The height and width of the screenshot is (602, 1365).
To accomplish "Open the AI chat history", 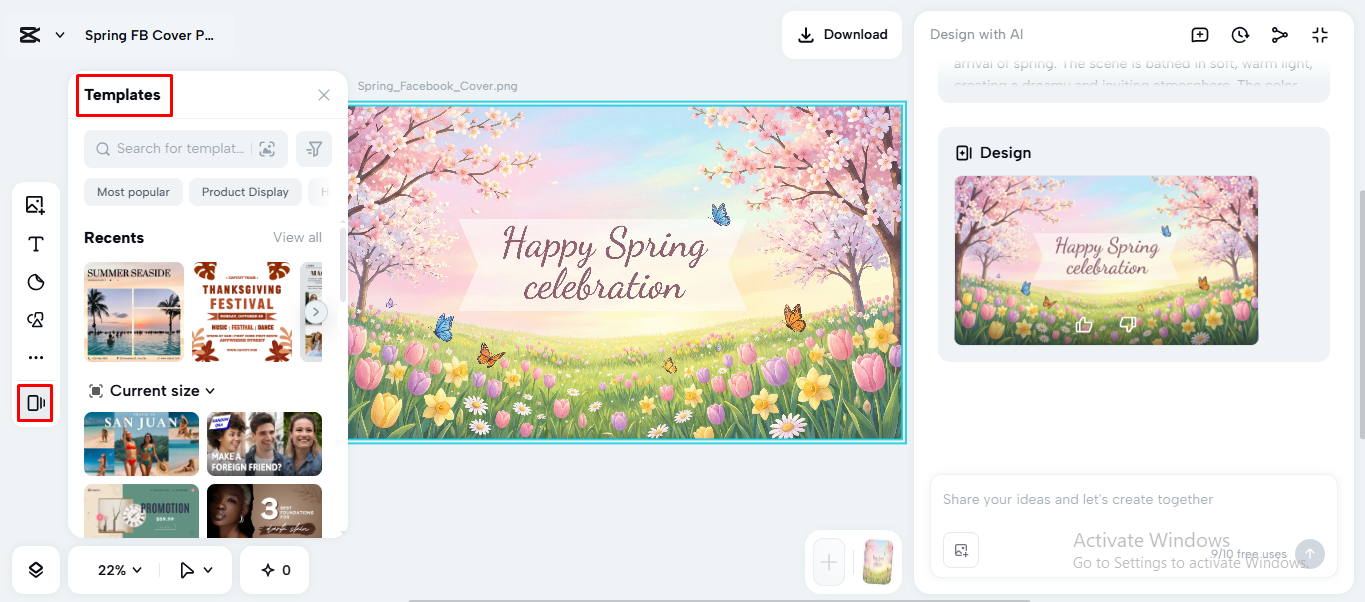I will (x=1240, y=34).
